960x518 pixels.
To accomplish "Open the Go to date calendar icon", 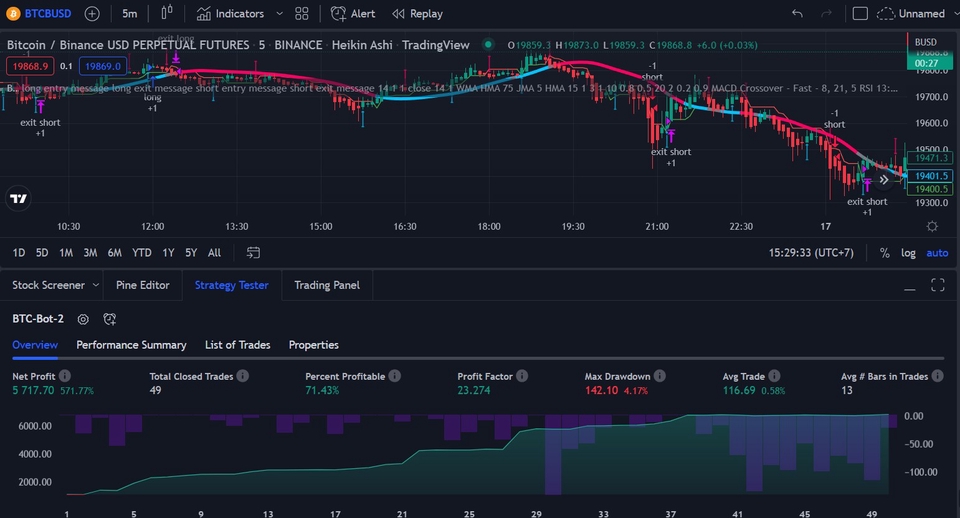I will pos(253,253).
